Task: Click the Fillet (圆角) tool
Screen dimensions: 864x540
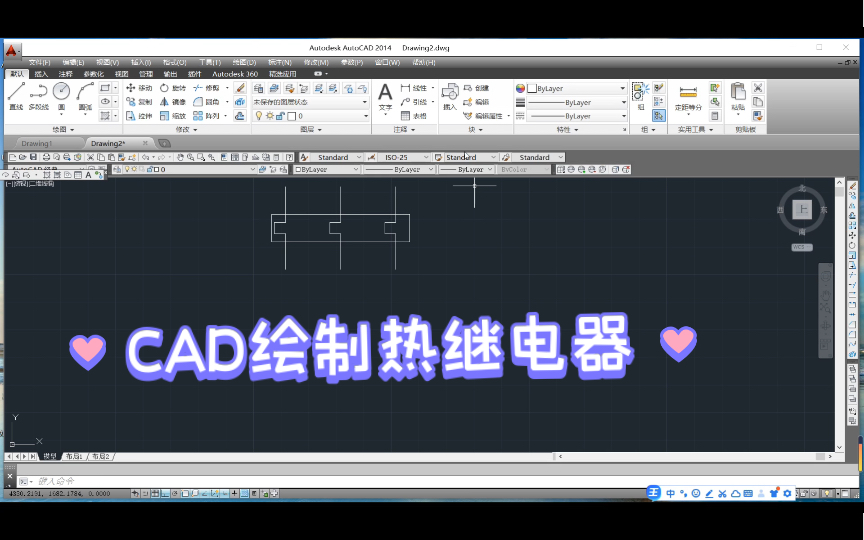Action: coord(207,102)
